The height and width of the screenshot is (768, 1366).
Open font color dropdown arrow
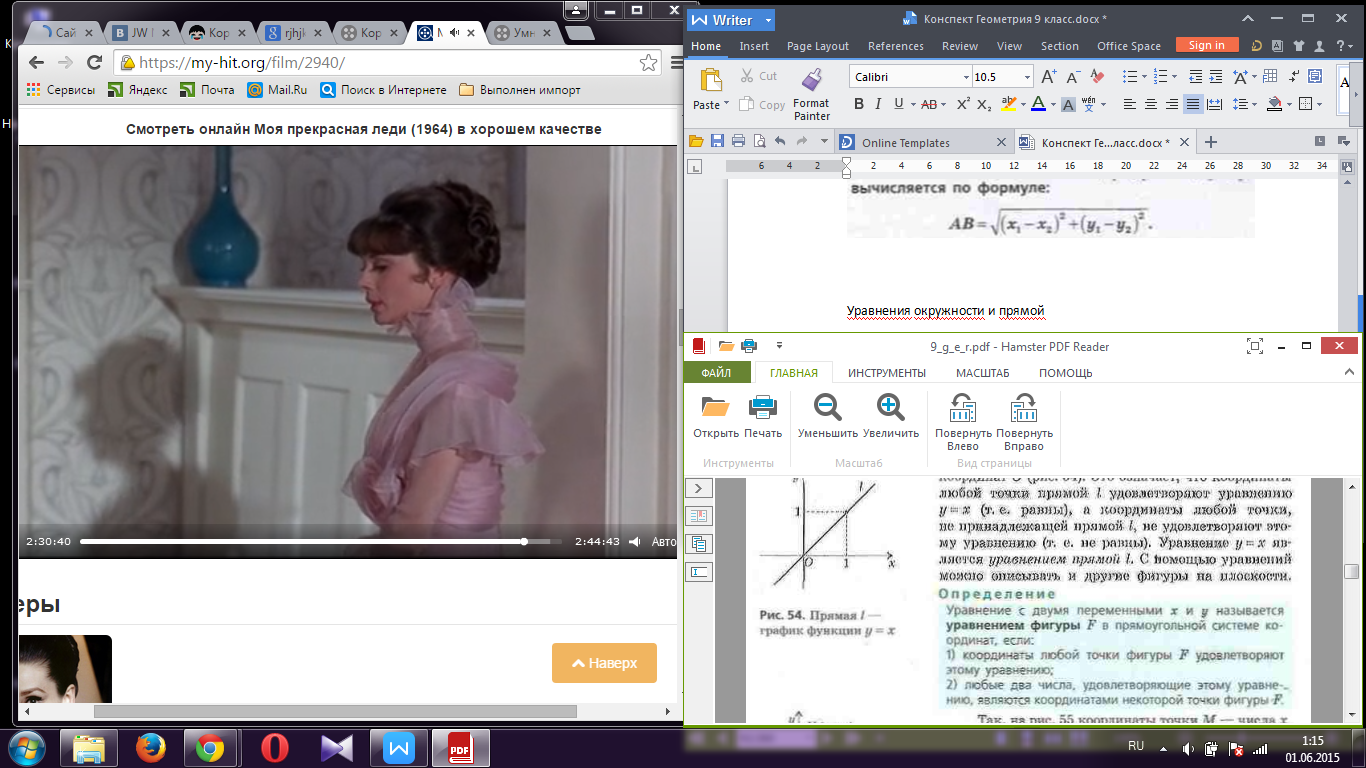[1053, 104]
